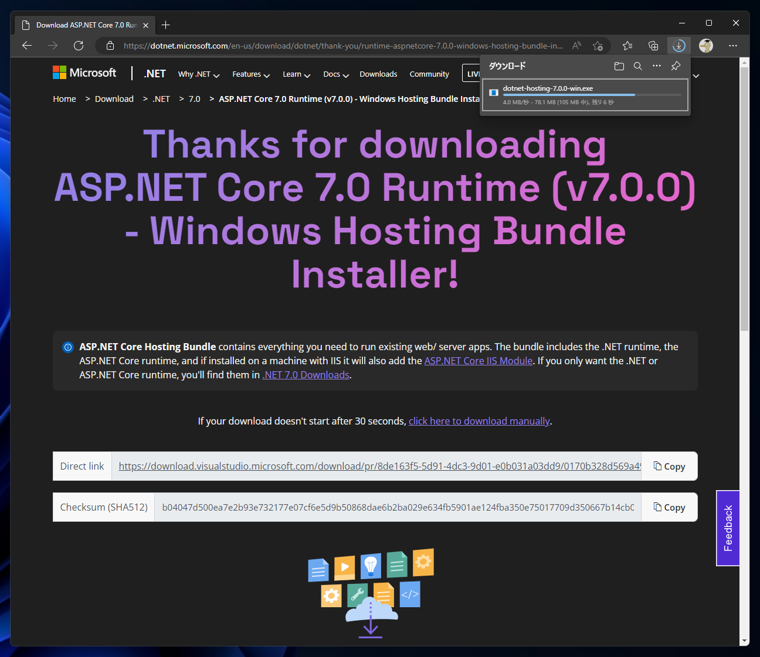The width and height of the screenshot is (760, 657).
Task: Open downloads folder icon in popup
Action: pos(619,66)
